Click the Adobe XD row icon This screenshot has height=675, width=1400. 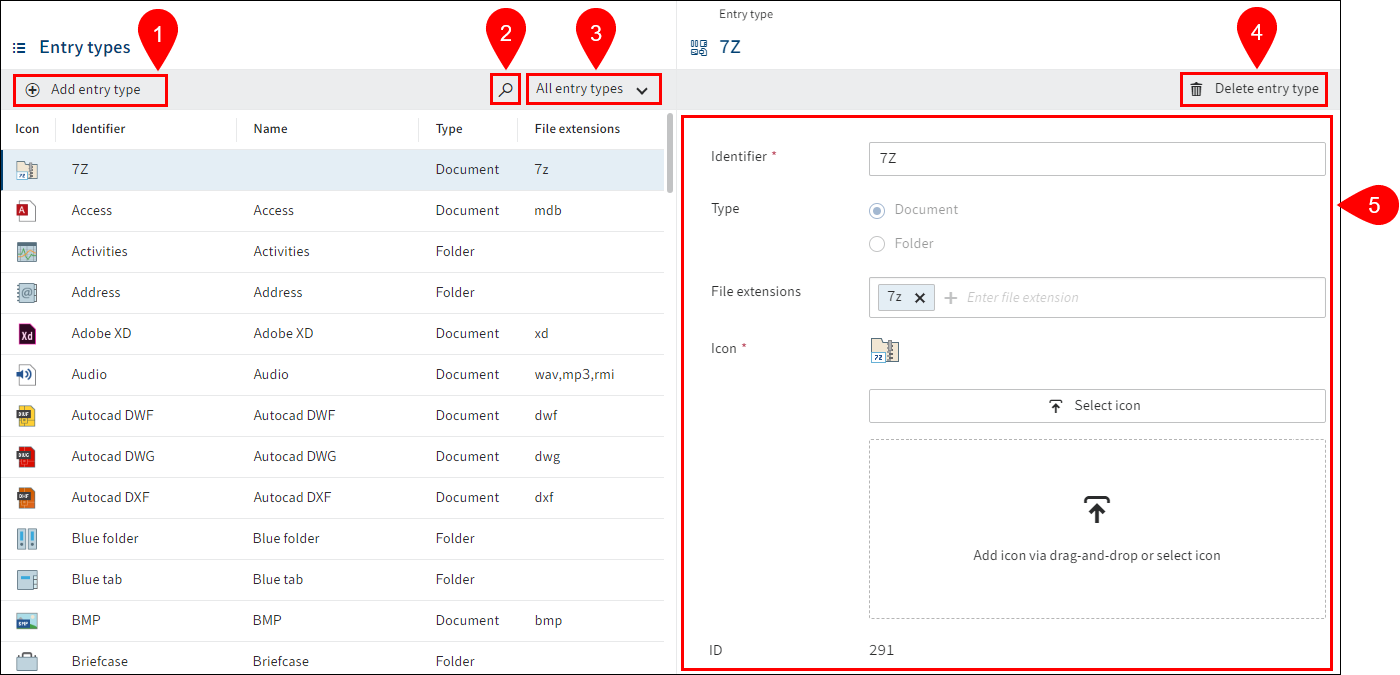[x=27, y=334]
